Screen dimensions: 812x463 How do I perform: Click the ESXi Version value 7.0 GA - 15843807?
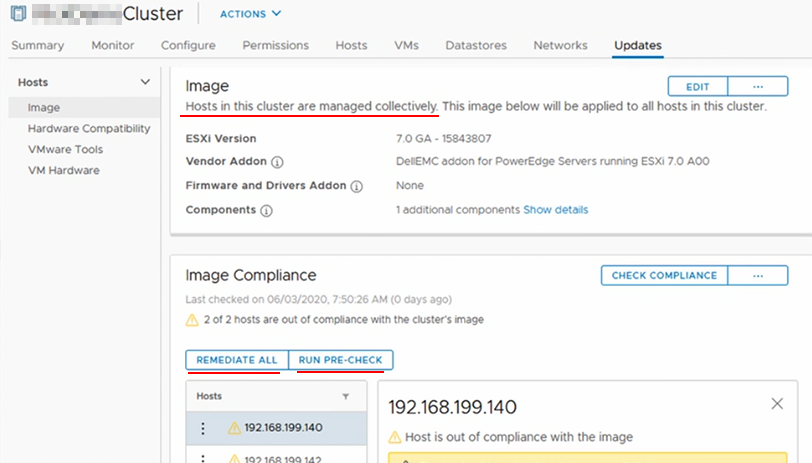click(x=444, y=139)
